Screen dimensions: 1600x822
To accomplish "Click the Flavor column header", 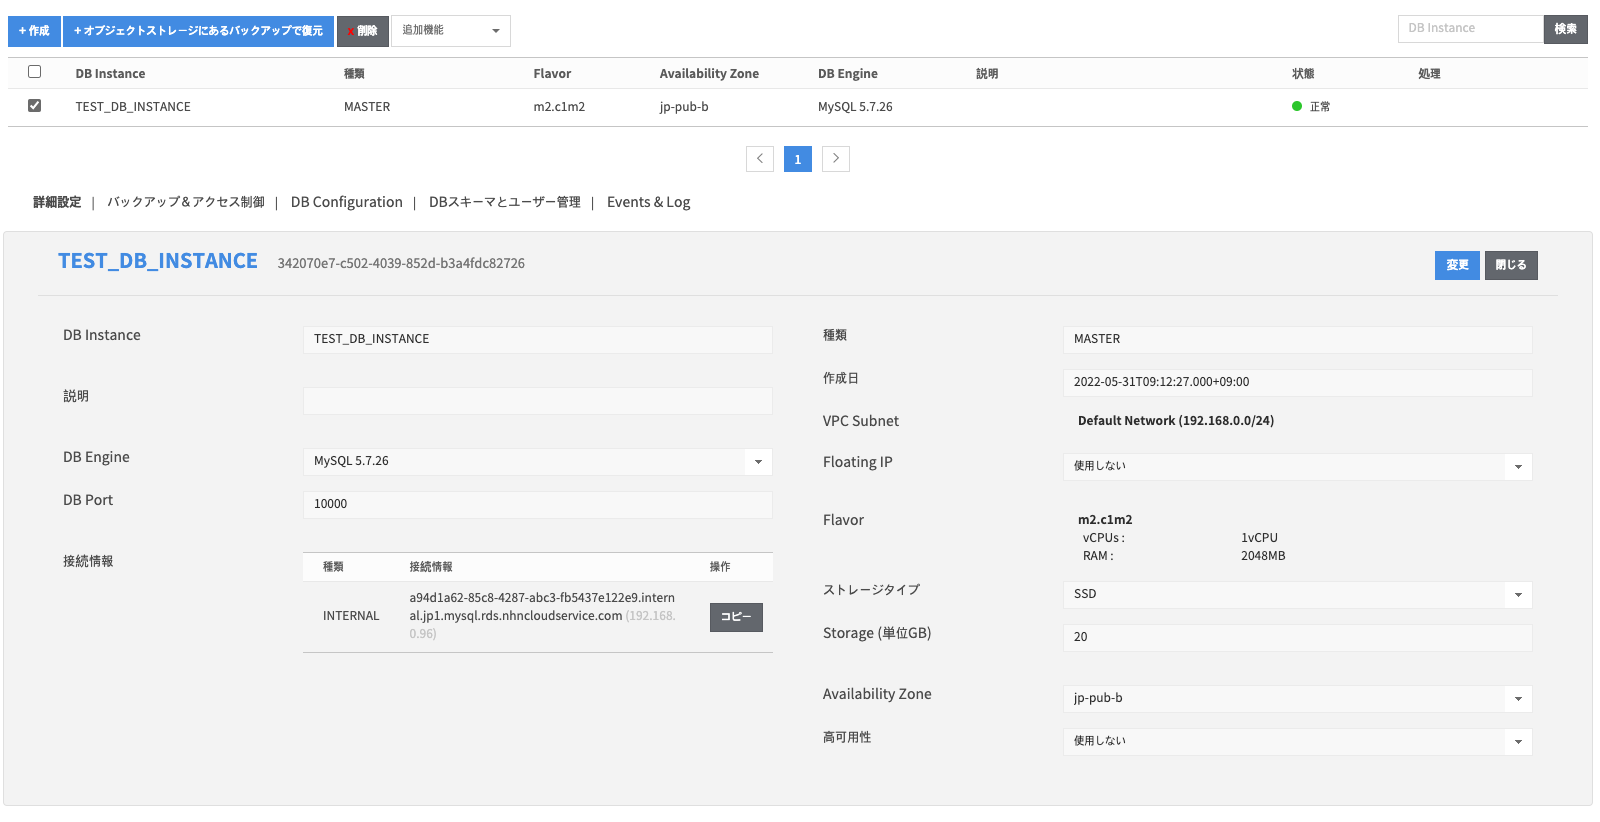I will click(552, 74).
